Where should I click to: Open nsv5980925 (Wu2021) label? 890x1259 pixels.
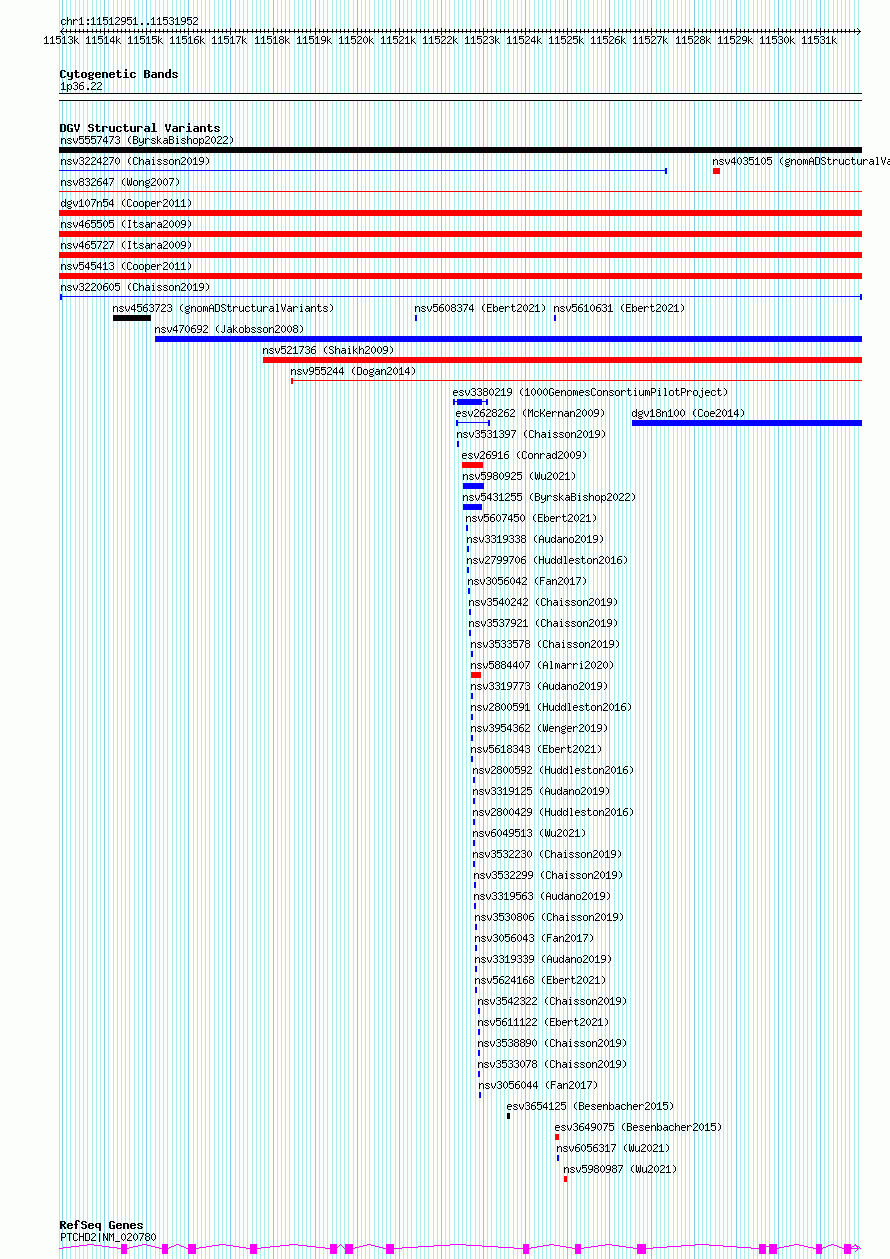[519, 476]
